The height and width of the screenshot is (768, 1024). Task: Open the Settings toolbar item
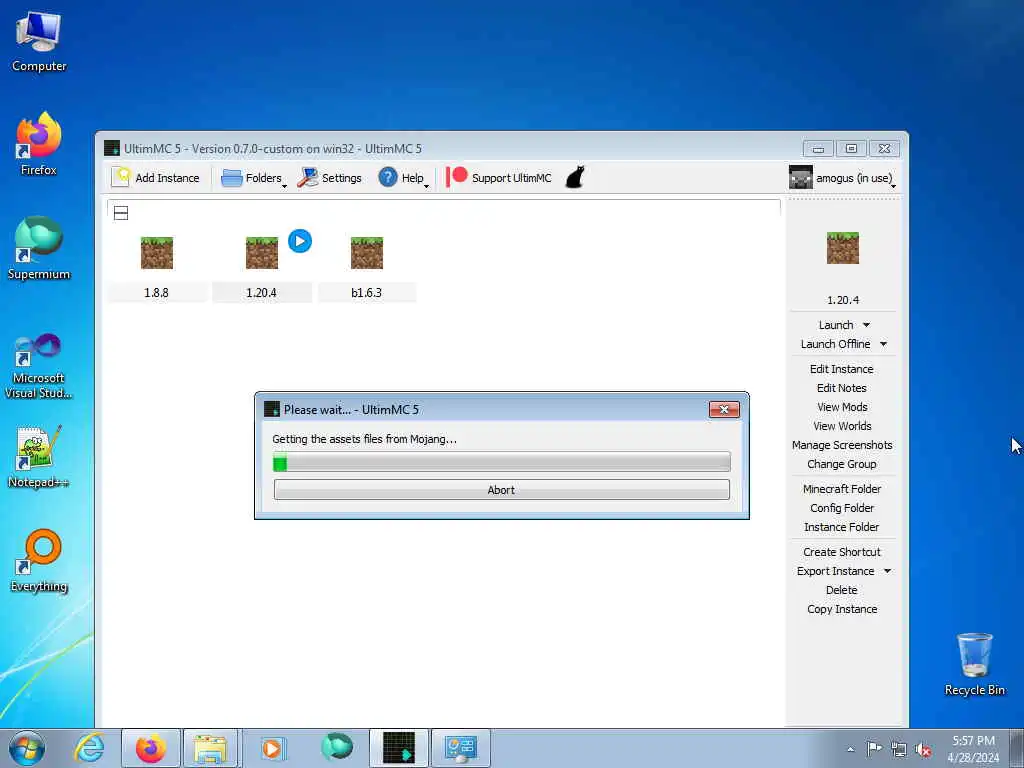[330, 178]
